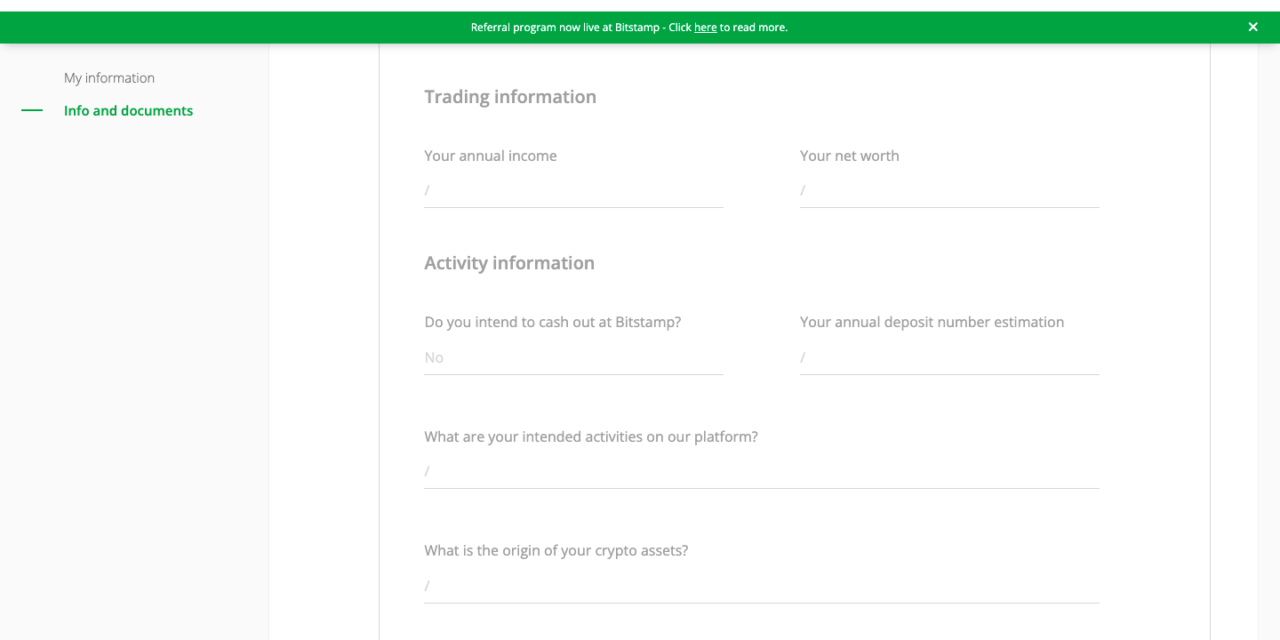Image resolution: width=1280 pixels, height=640 pixels.
Task: Focus the intended activities field
Action: [x=761, y=471]
